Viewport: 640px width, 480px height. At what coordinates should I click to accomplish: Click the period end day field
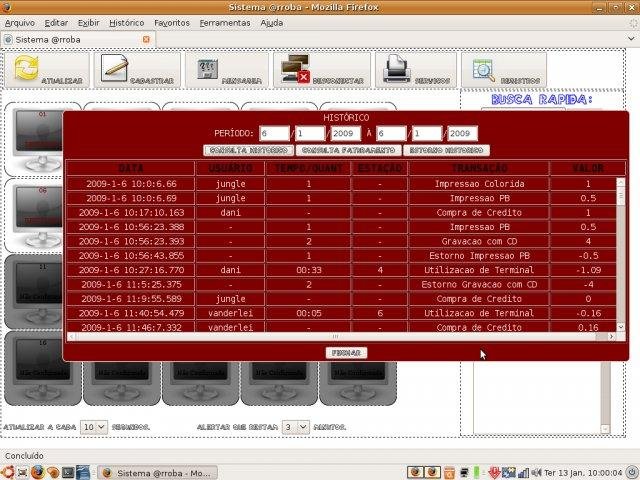click(x=391, y=133)
